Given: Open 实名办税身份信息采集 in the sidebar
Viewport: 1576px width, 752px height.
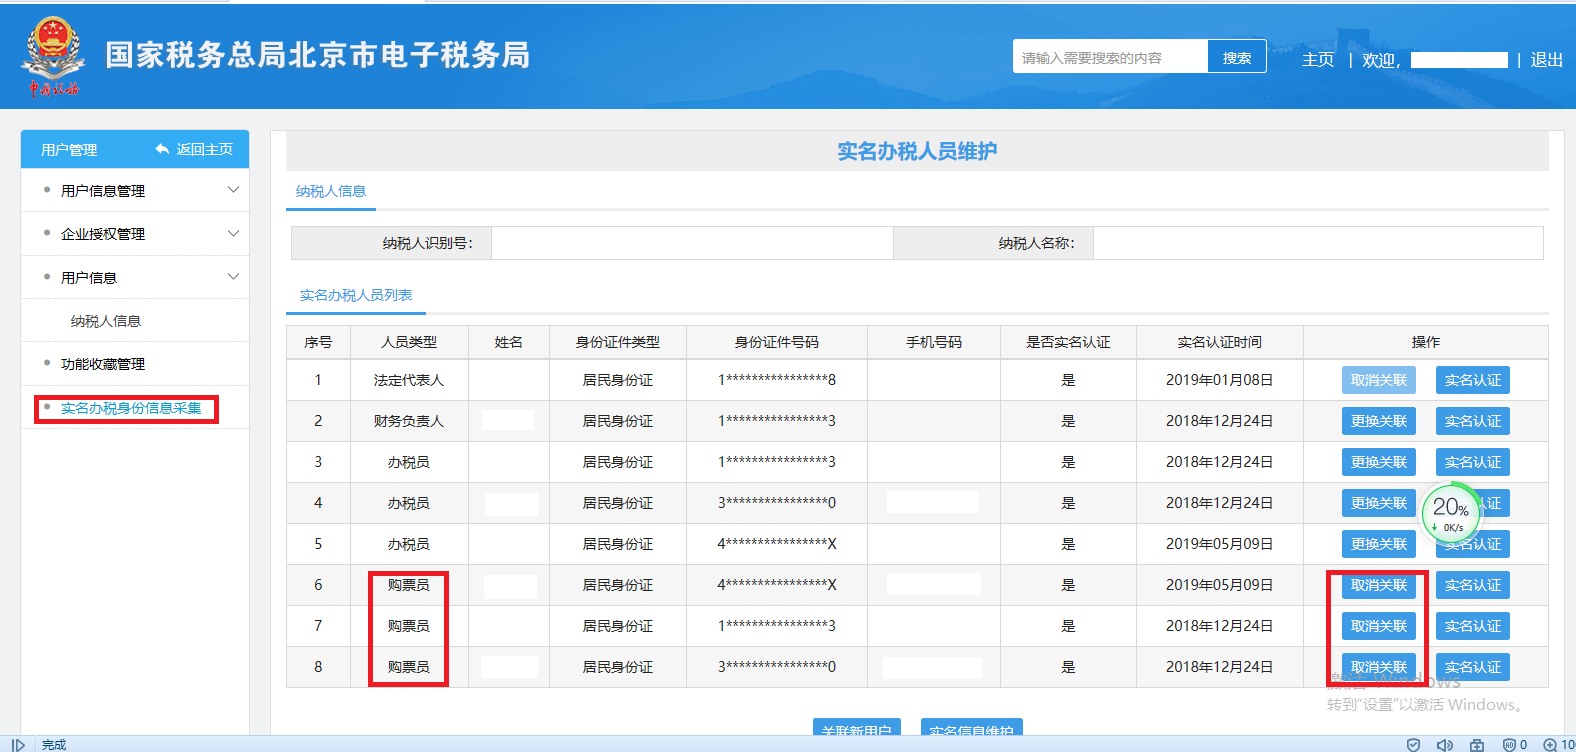Looking at the screenshot, I should click(130, 408).
